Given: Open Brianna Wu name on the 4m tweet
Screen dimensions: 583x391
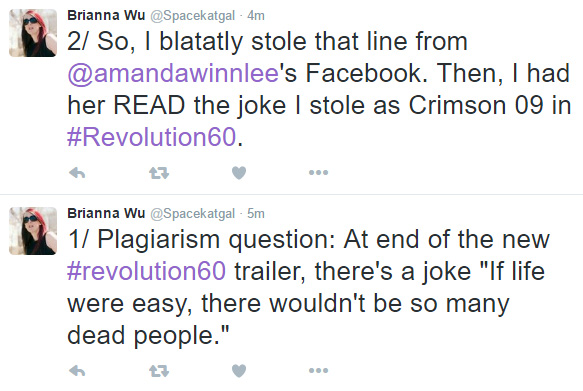Looking at the screenshot, I should coord(106,15).
